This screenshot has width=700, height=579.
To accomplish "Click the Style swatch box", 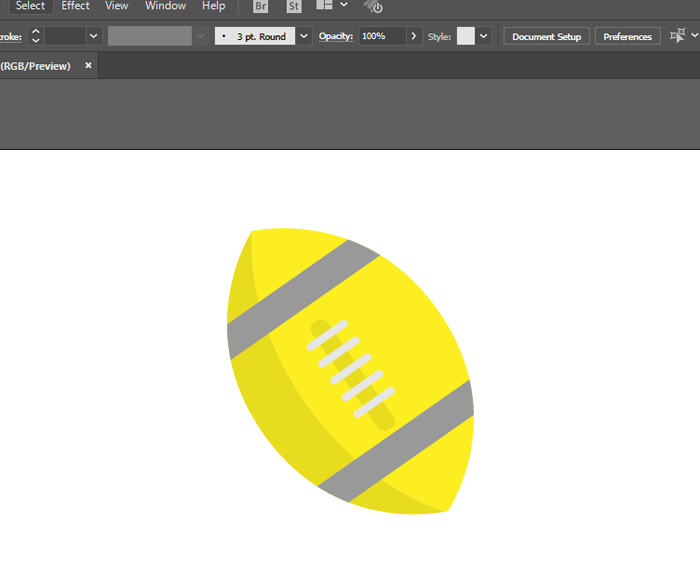I will point(466,36).
